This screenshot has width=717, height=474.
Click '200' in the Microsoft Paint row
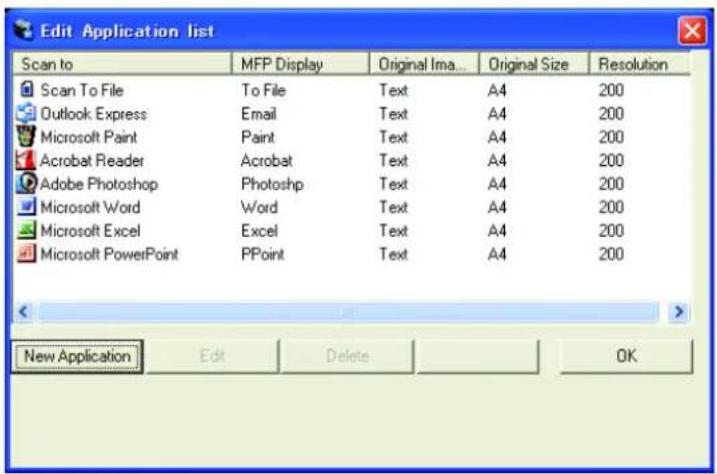pos(611,137)
